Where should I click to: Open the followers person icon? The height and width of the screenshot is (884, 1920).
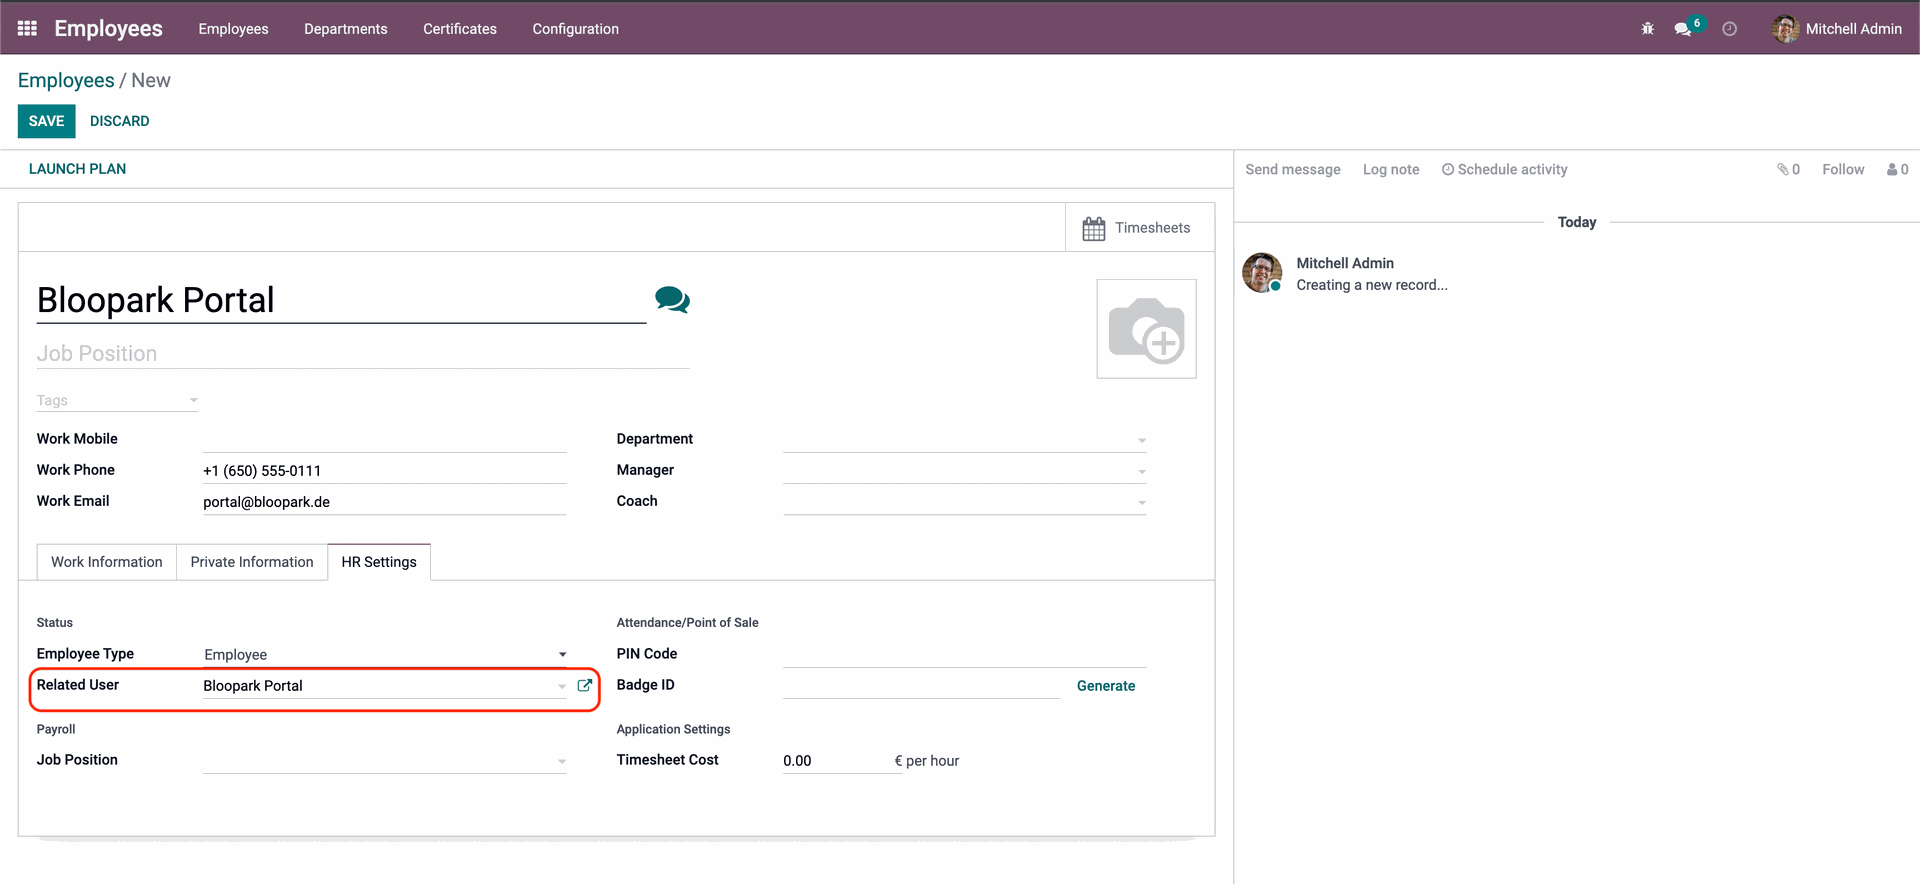tap(1897, 170)
